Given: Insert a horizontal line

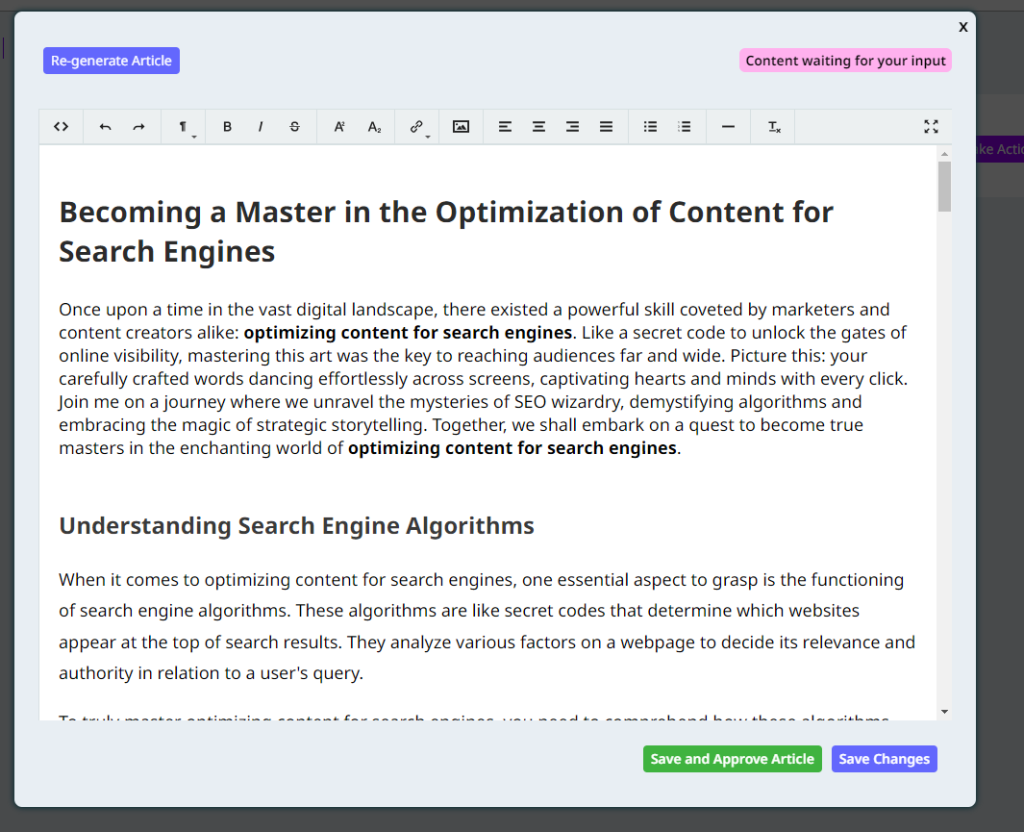Looking at the screenshot, I should (728, 127).
